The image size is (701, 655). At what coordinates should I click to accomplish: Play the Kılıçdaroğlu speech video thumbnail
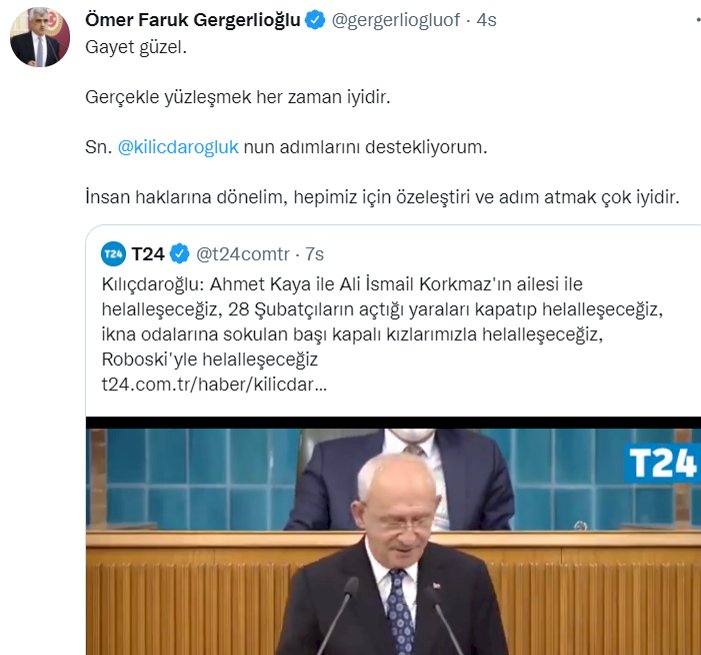[393, 536]
